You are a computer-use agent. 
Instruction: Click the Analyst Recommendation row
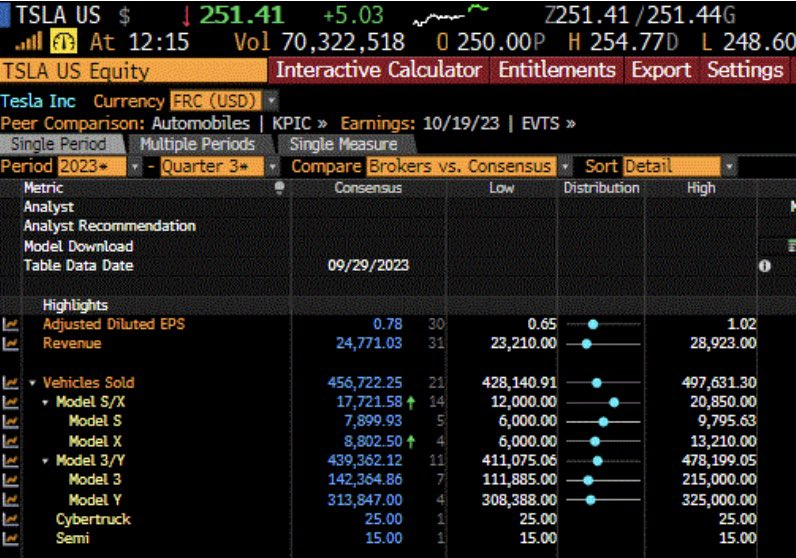point(109,226)
